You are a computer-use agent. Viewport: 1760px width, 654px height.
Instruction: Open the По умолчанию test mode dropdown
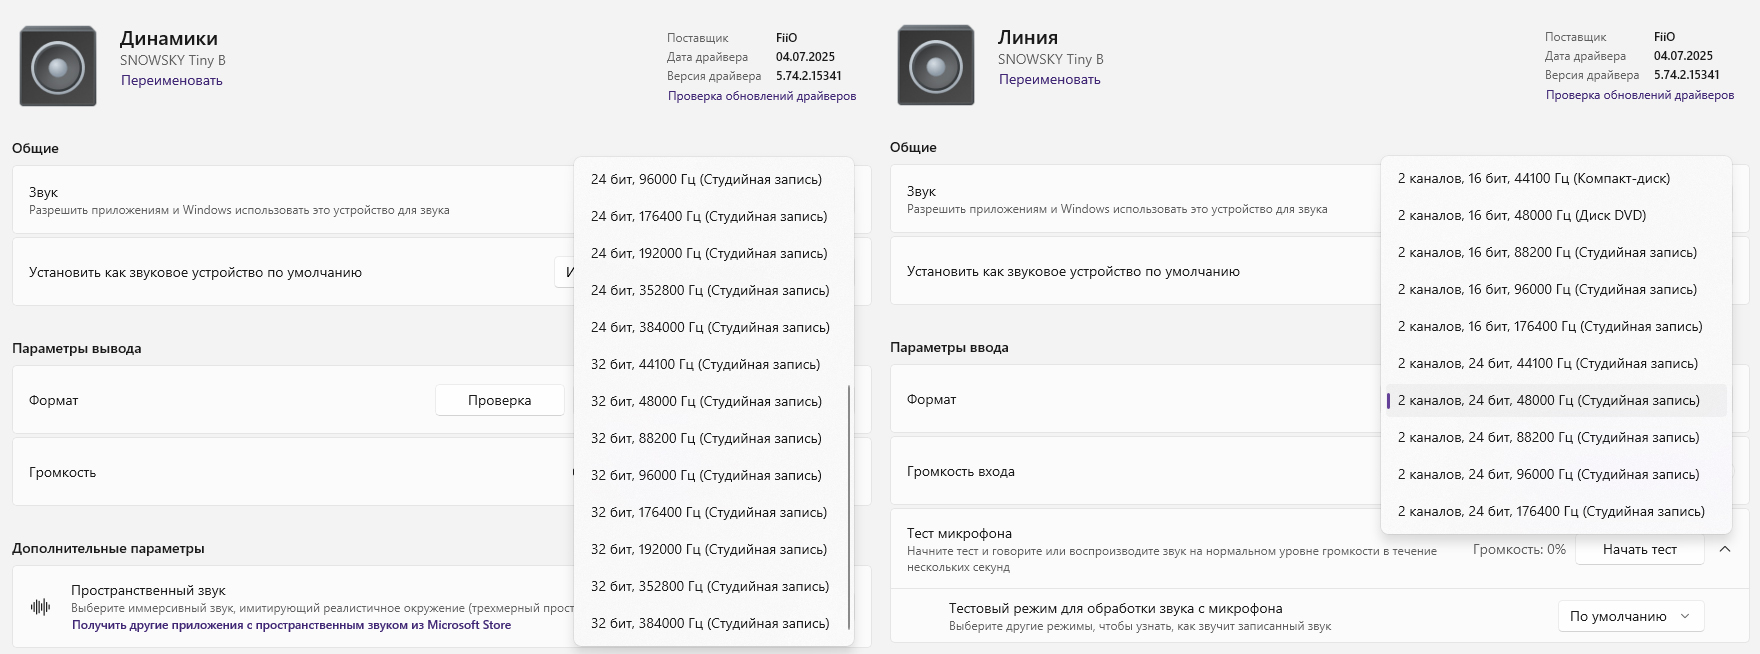pyautogui.click(x=1630, y=616)
